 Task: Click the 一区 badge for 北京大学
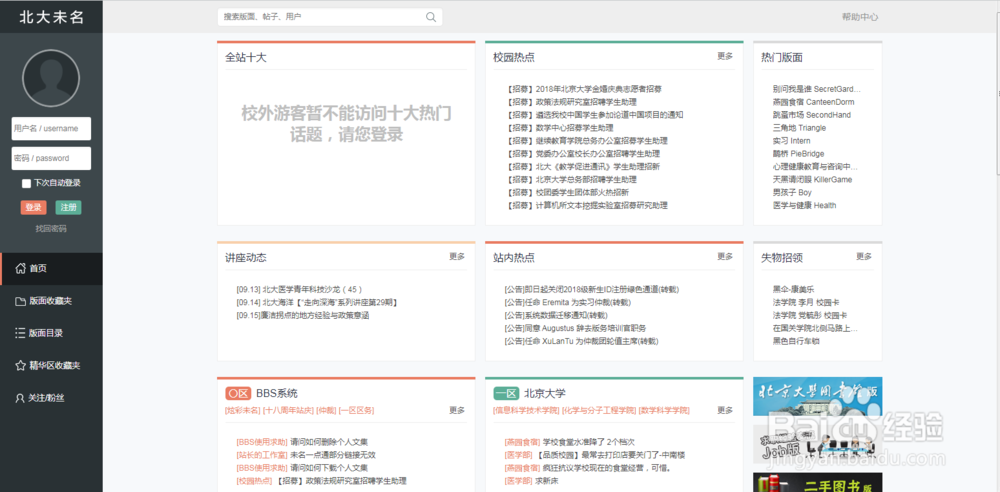506,393
